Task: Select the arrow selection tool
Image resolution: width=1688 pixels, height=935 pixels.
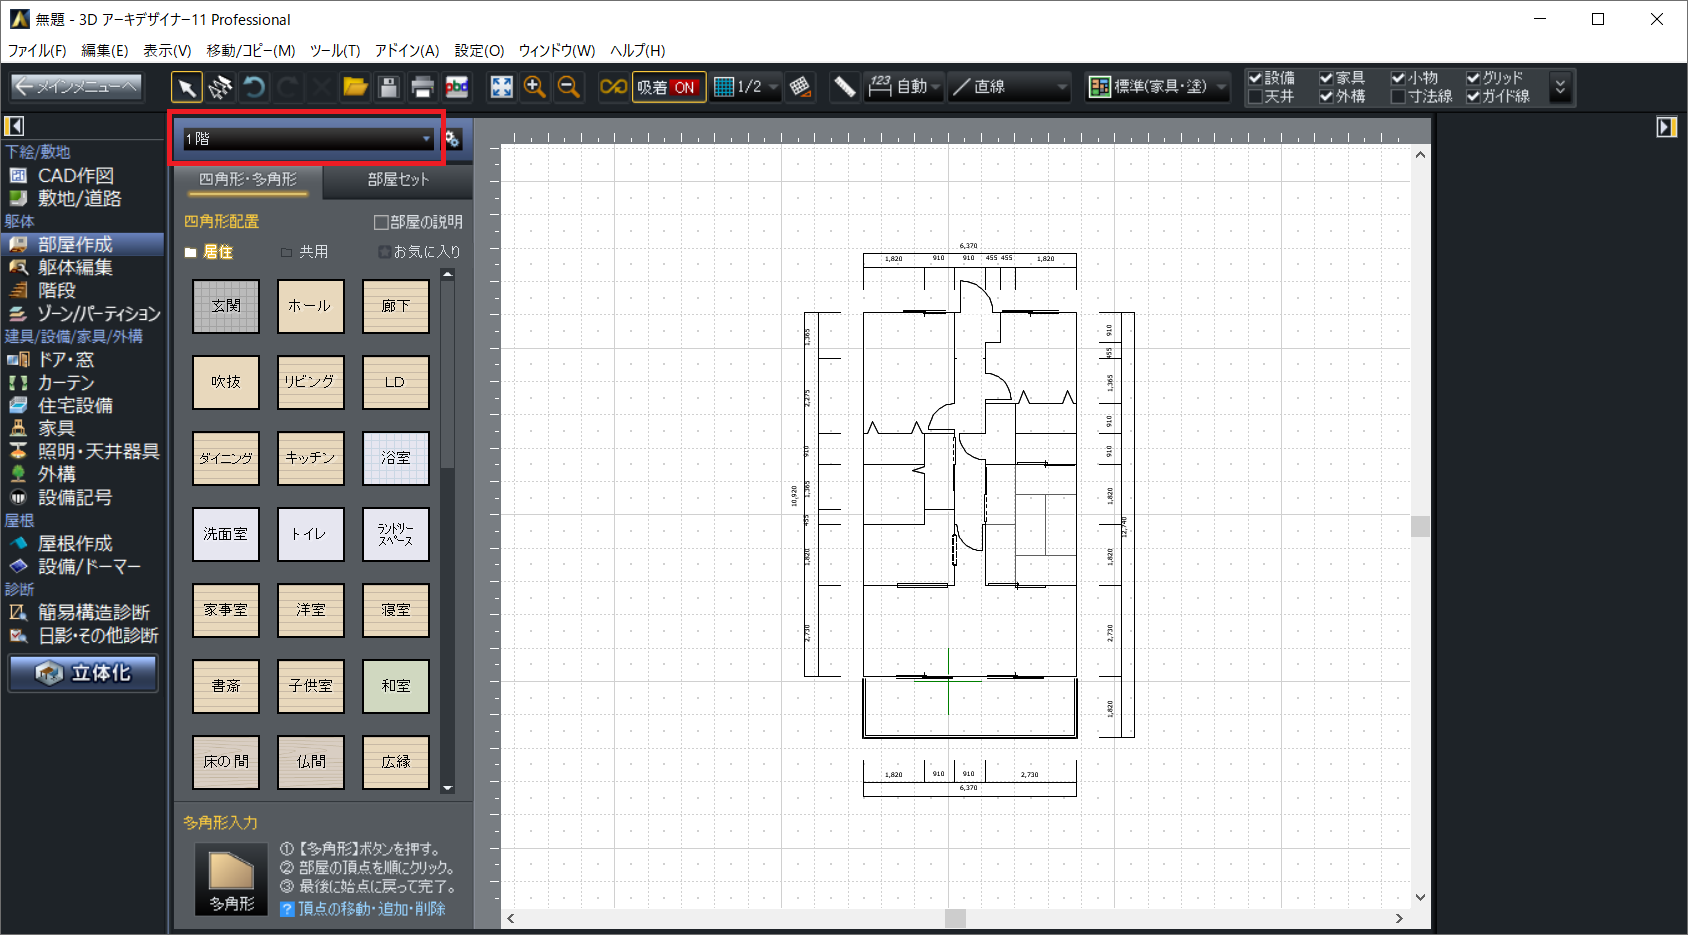Action: [x=186, y=88]
